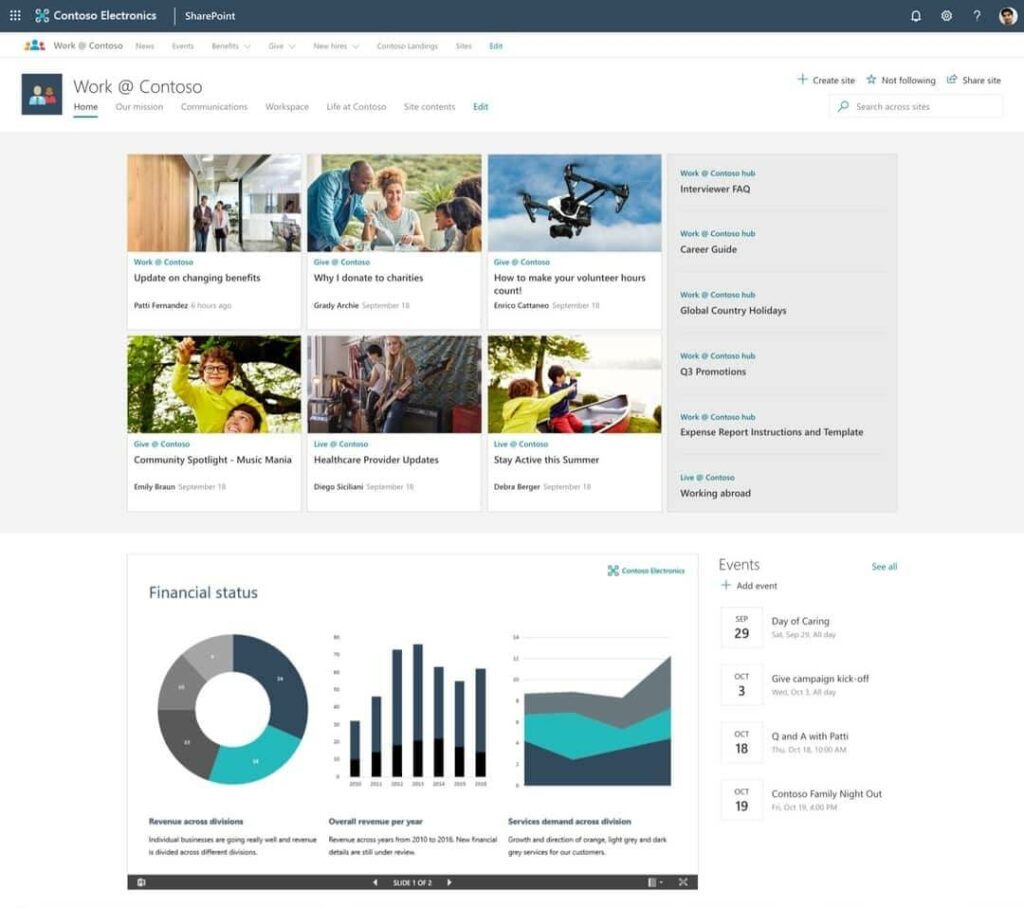The image size is (1024, 908).
Task: Open Community Spotlight - Music Mania article
Action: tap(213, 460)
